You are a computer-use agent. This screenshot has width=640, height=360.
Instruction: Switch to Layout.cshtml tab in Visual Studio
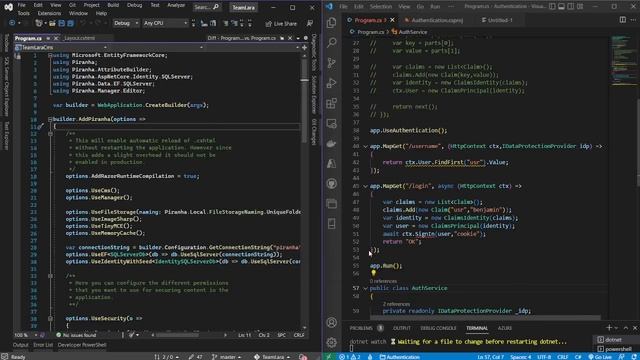click(x=80, y=38)
